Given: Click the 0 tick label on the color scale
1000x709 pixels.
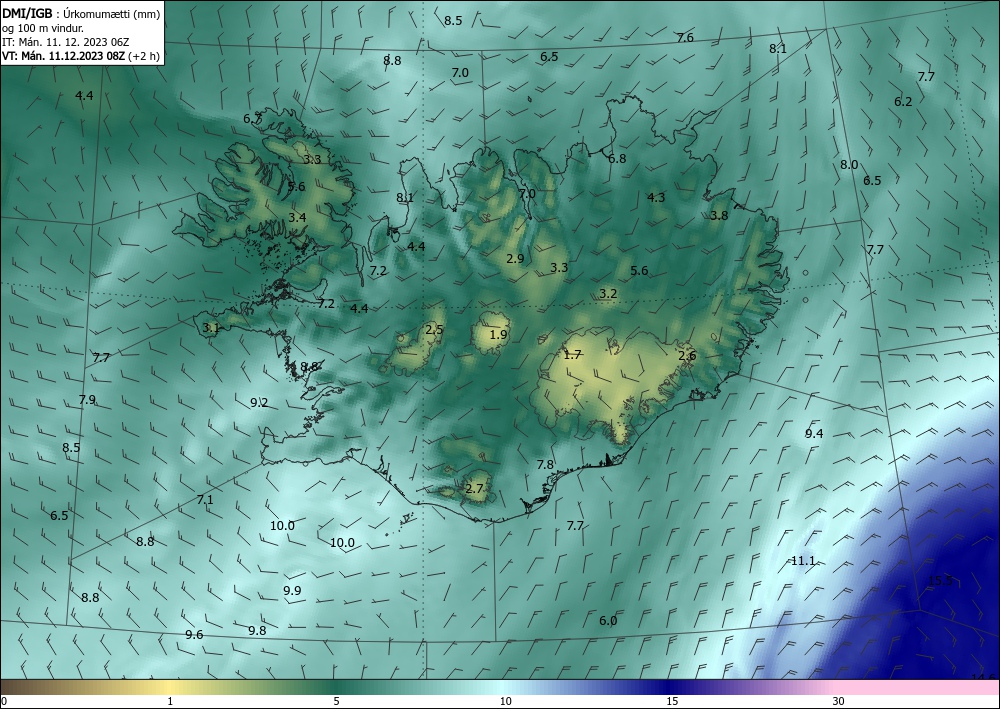Looking at the screenshot, I should 4,701.
